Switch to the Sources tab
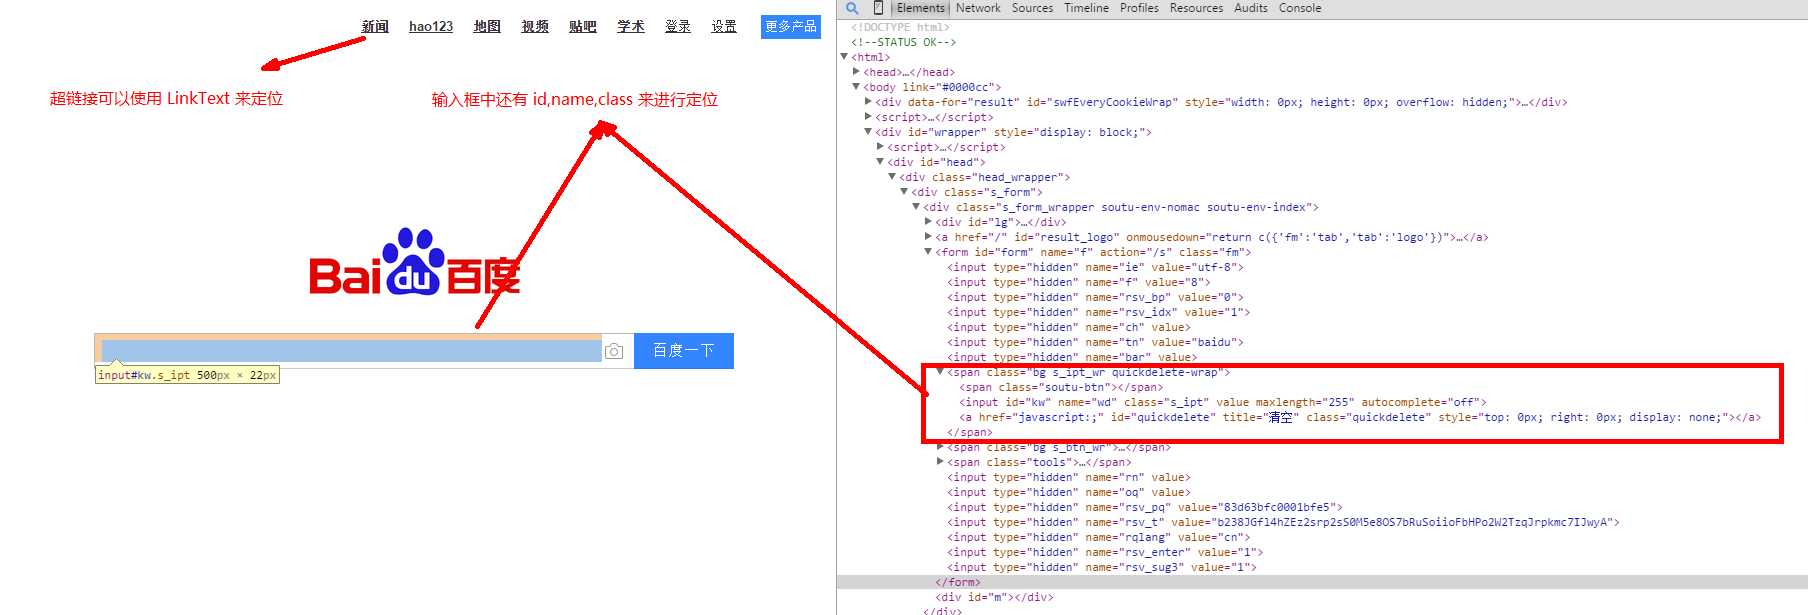Viewport: 1808px width, 615px height. pos(1032,8)
